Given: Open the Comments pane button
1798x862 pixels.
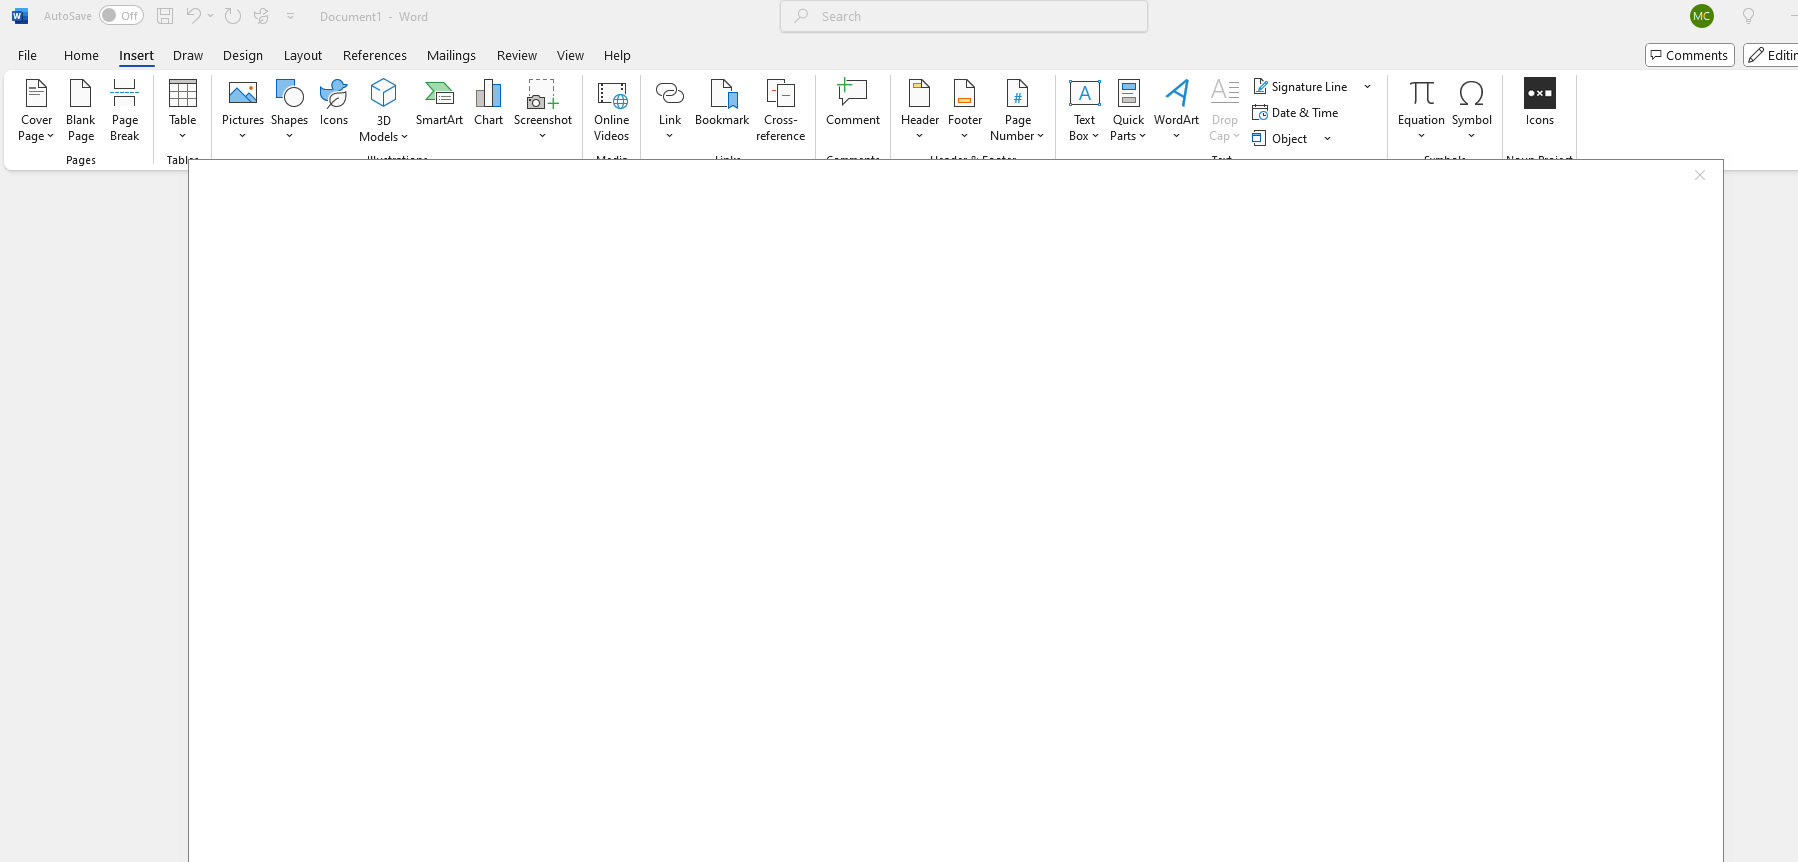Looking at the screenshot, I should (x=1689, y=55).
